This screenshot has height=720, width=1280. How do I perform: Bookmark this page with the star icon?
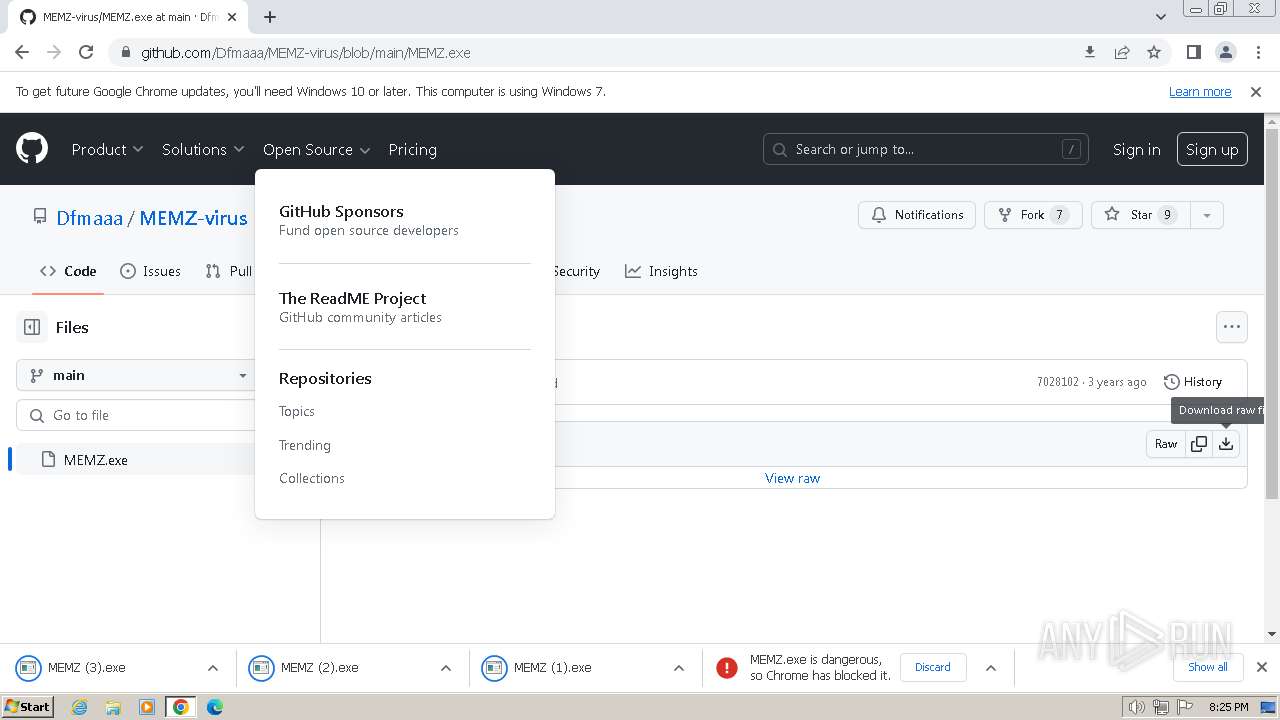click(x=1154, y=52)
